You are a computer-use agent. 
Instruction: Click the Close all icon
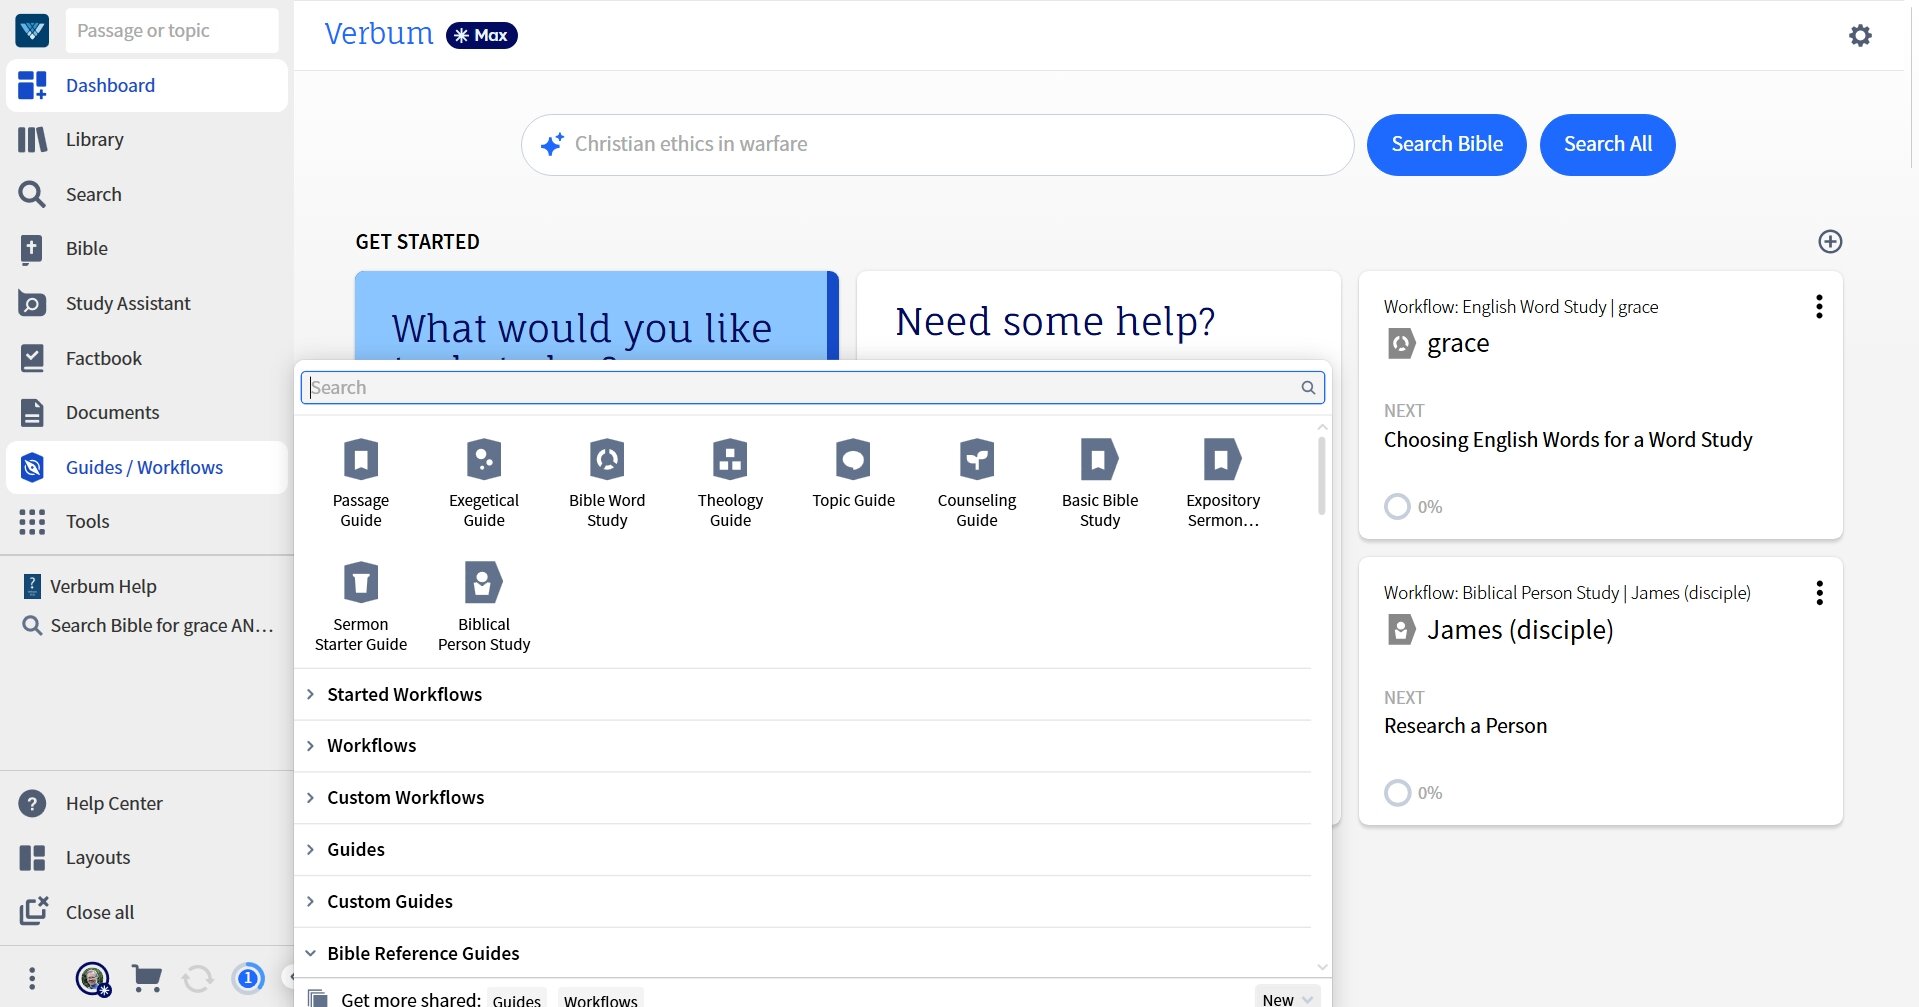[34, 911]
